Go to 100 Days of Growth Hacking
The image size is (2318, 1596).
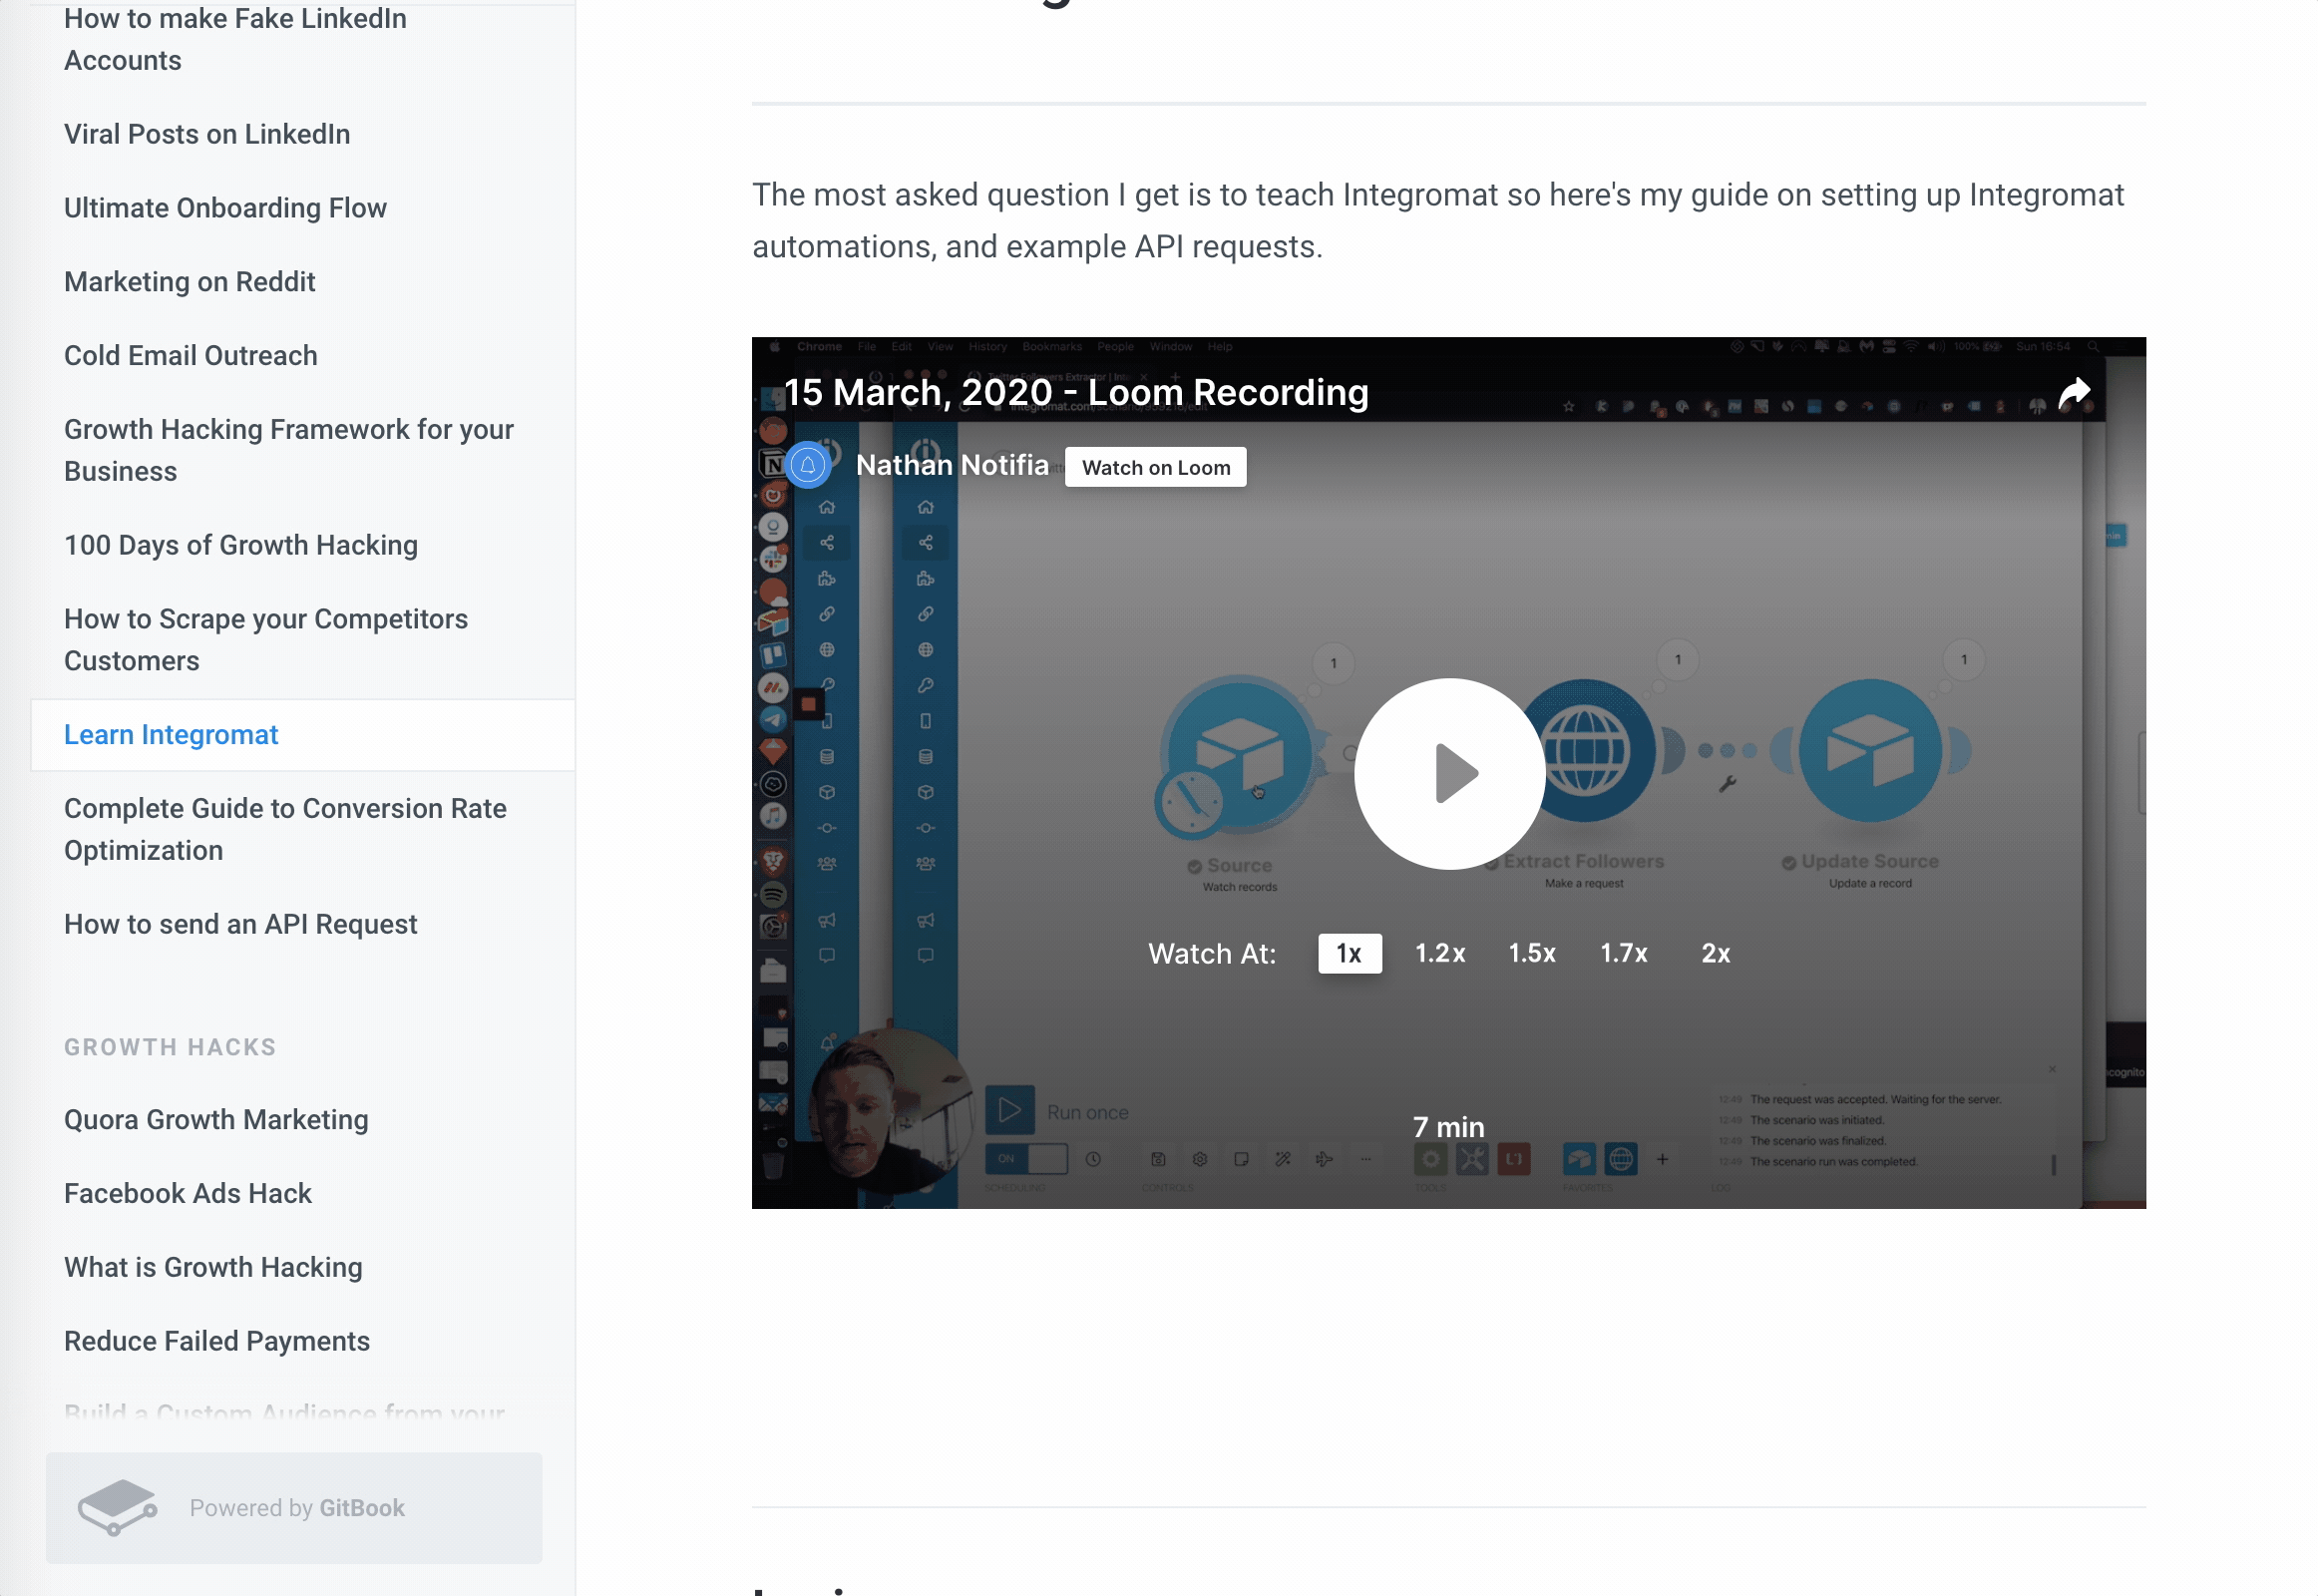pyautogui.click(x=240, y=545)
